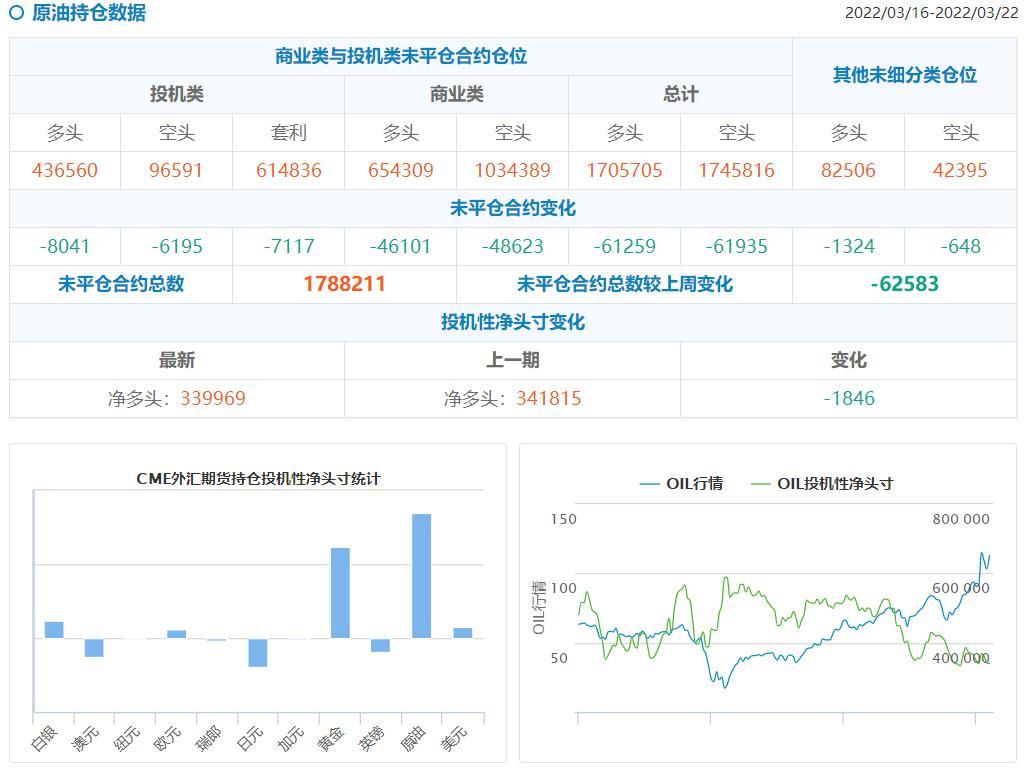Click the 黄金 bar in the bar chart

pos(340,592)
